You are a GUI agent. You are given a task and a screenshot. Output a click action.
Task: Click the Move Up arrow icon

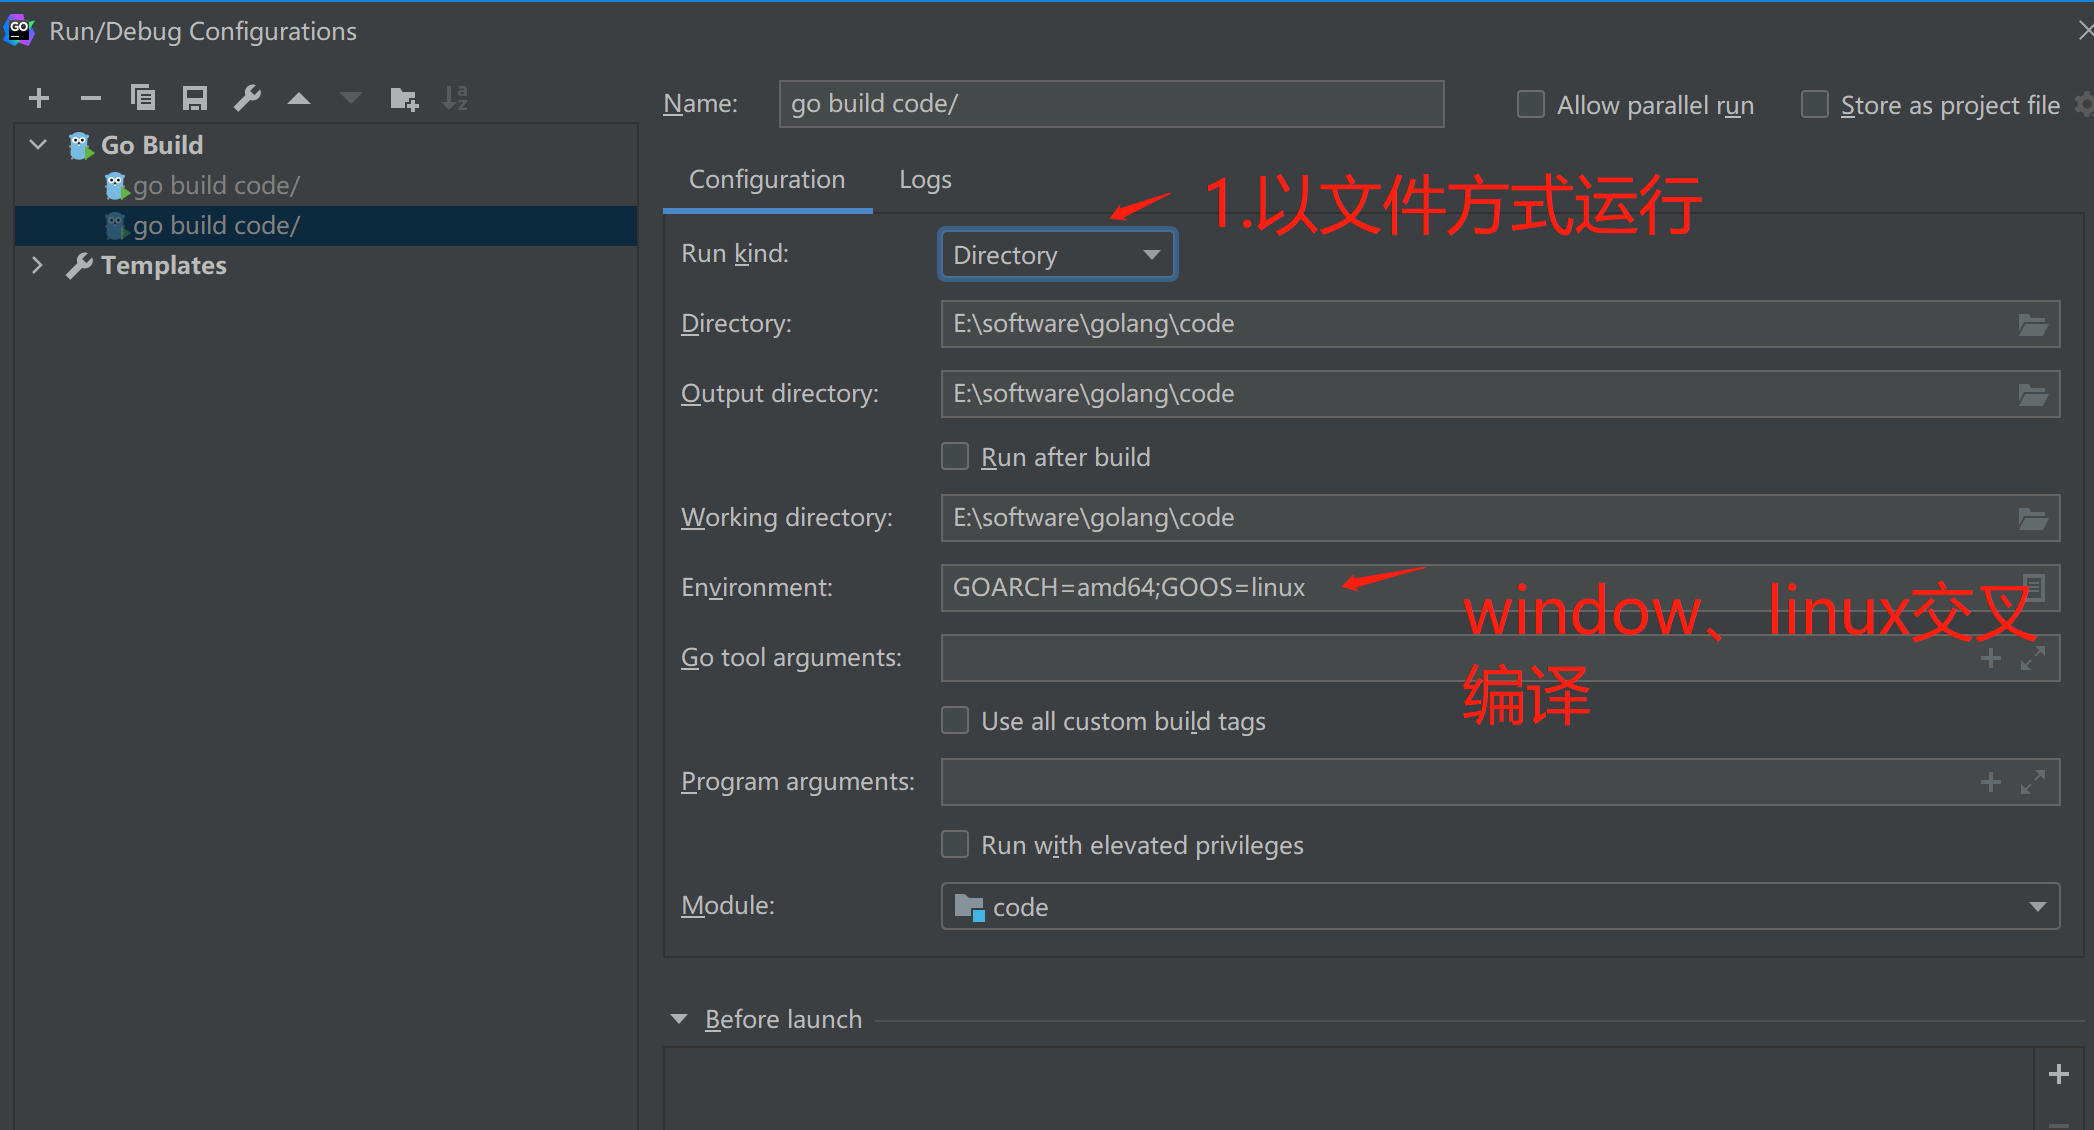pyautogui.click(x=299, y=98)
